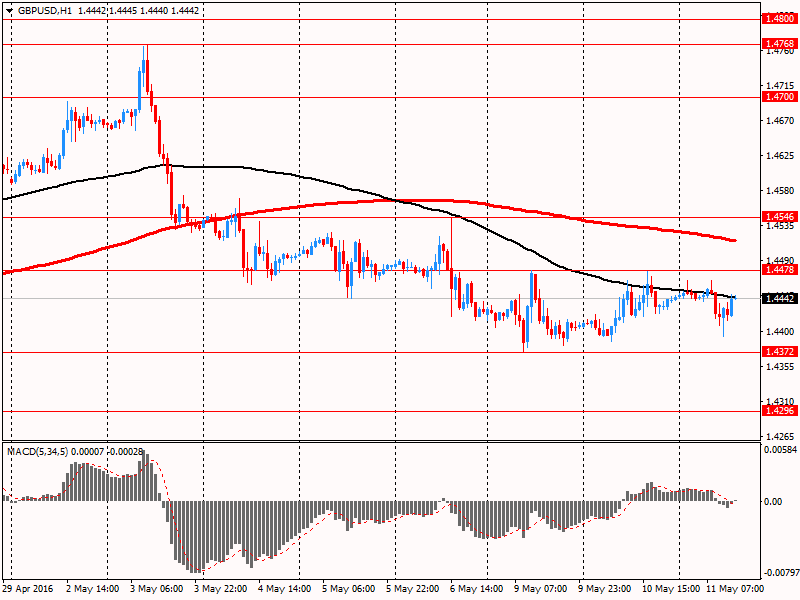800x600 pixels.
Task: Select the 6 May 14:00 time axis label
Action: [x=476, y=588]
